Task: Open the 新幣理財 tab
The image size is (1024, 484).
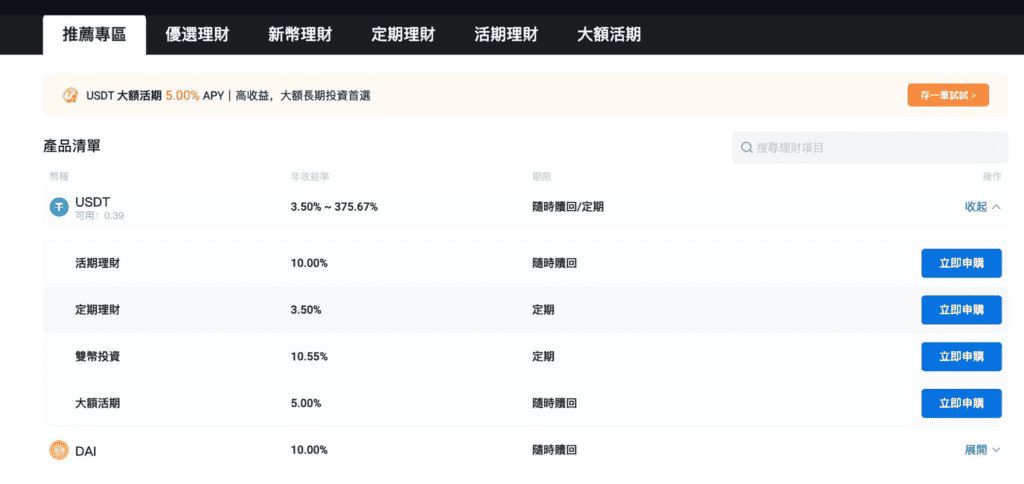Action: point(300,34)
